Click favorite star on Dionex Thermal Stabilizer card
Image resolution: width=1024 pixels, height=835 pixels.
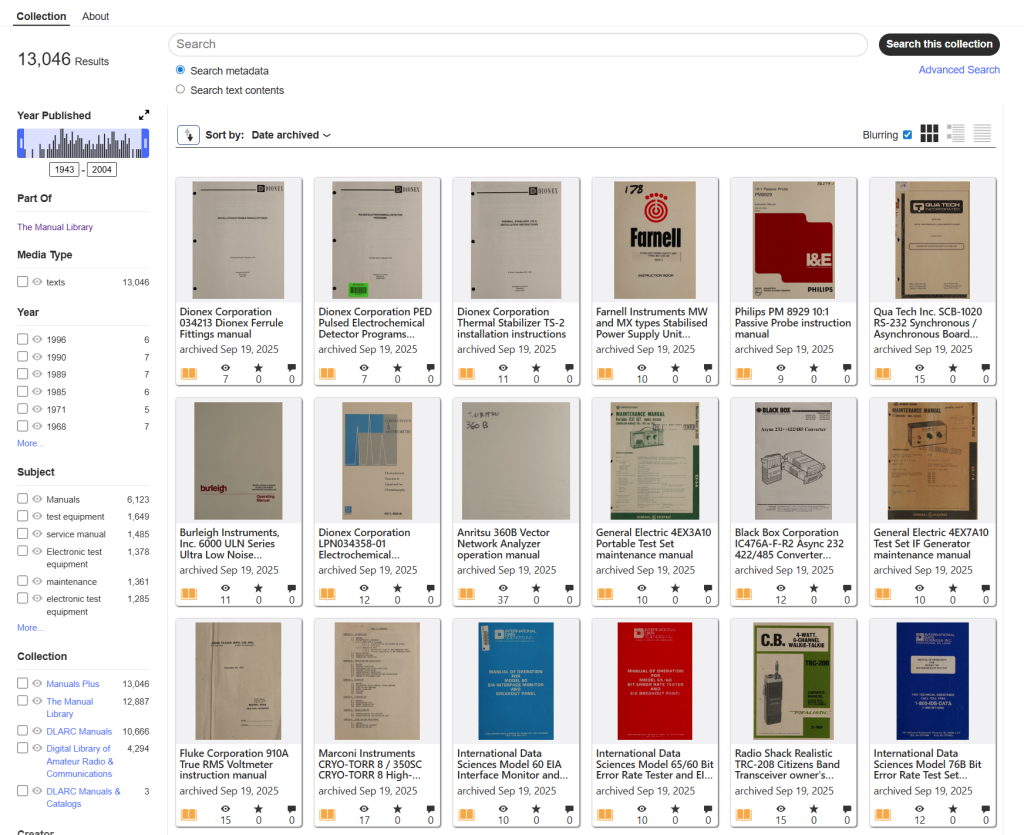pyautogui.click(x=536, y=368)
